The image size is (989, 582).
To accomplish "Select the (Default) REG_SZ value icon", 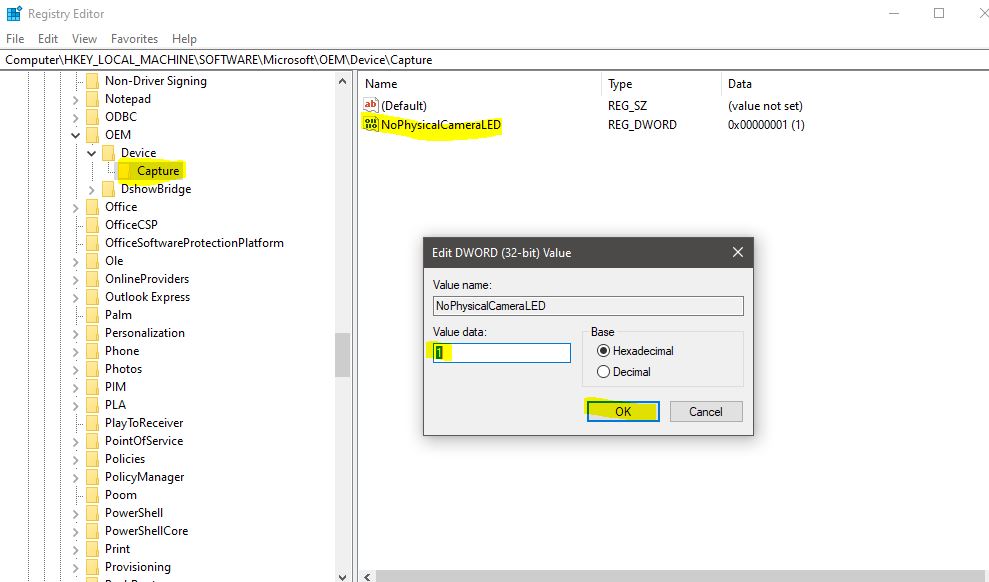I will pos(370,105).
